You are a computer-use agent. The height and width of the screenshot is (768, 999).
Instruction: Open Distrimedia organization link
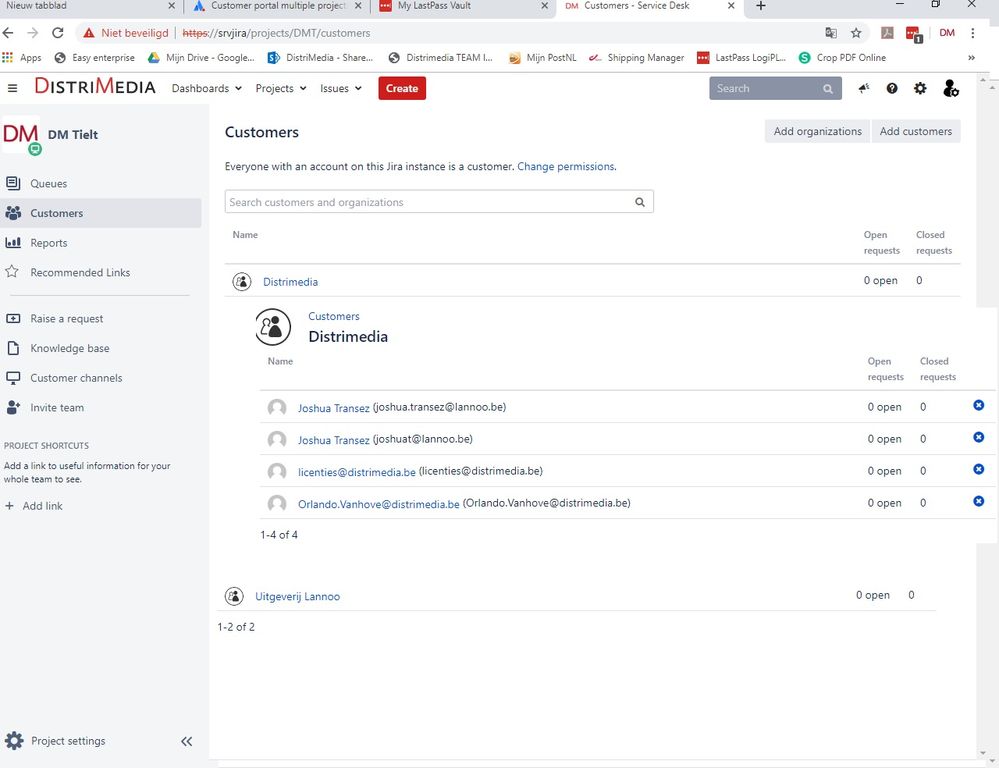[291, 282]
